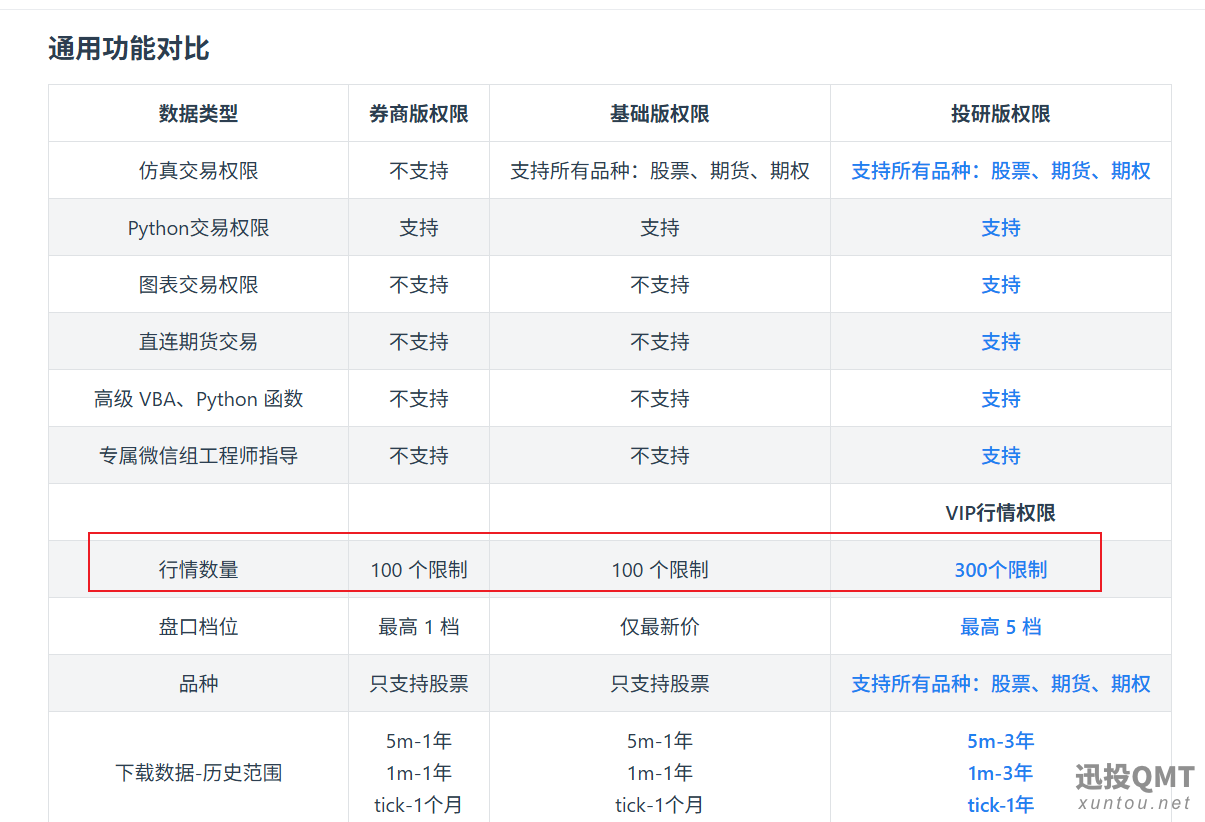The image size is (1205, 822).
Task: Click the 行情数量 row label
Action: coord(198,570)
